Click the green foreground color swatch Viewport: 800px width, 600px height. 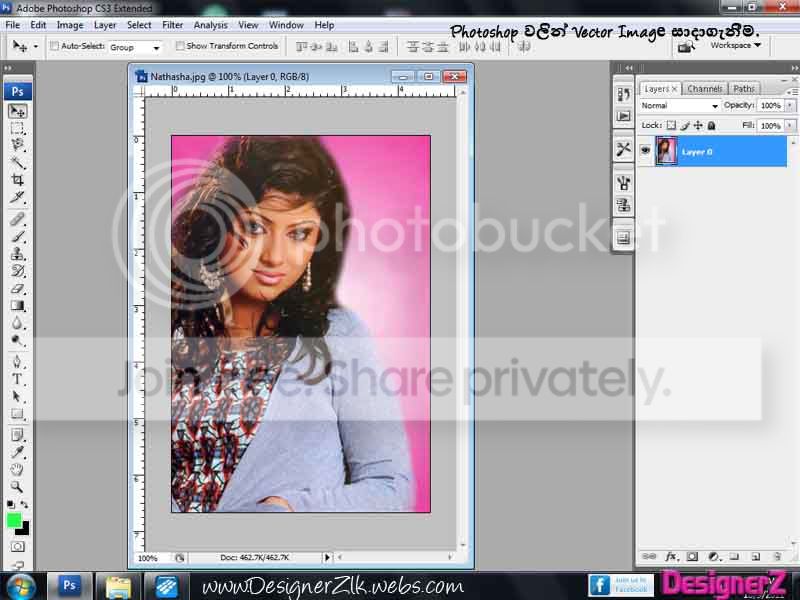point(14,520)
